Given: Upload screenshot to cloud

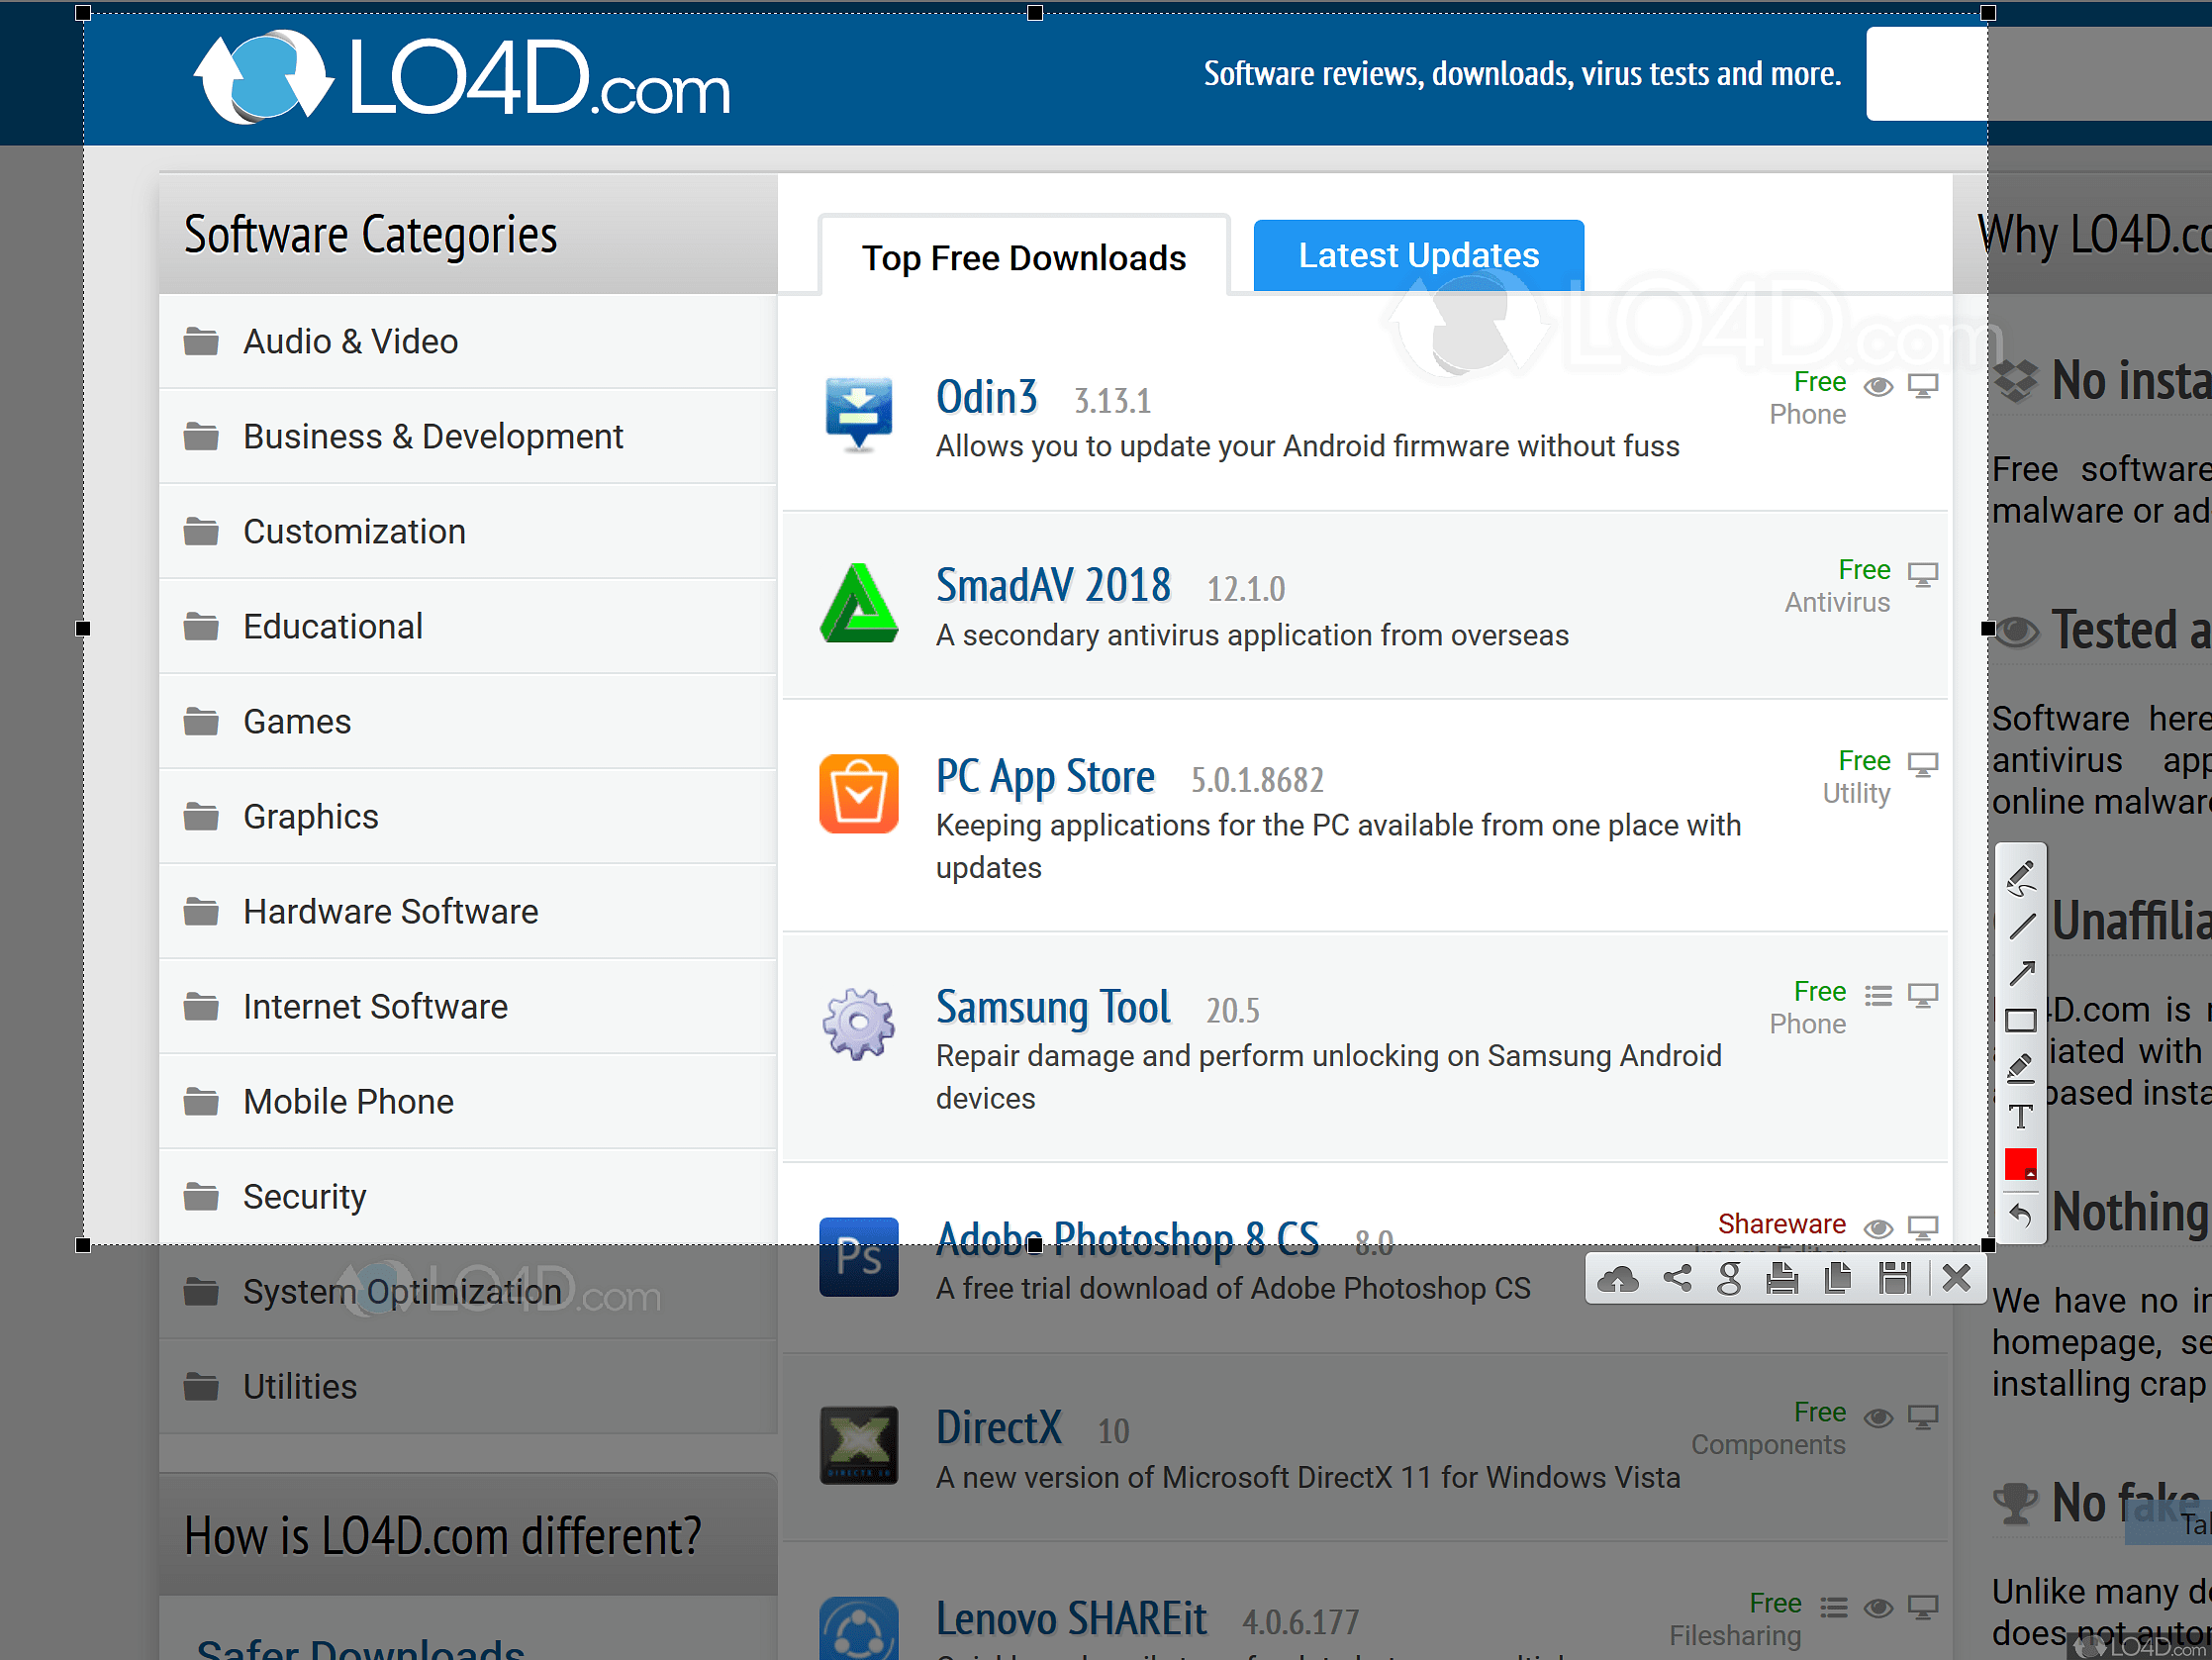Looking at the screenshot, I should (1618, 1278).
